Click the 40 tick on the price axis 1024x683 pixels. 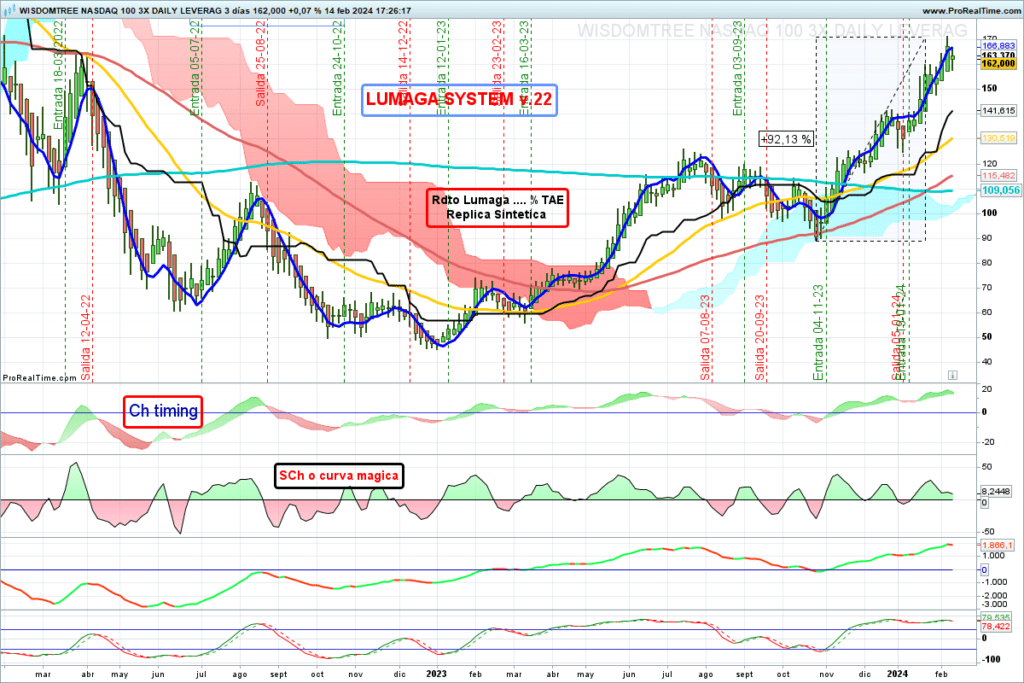pyautogui.click(x=987, y=362)
